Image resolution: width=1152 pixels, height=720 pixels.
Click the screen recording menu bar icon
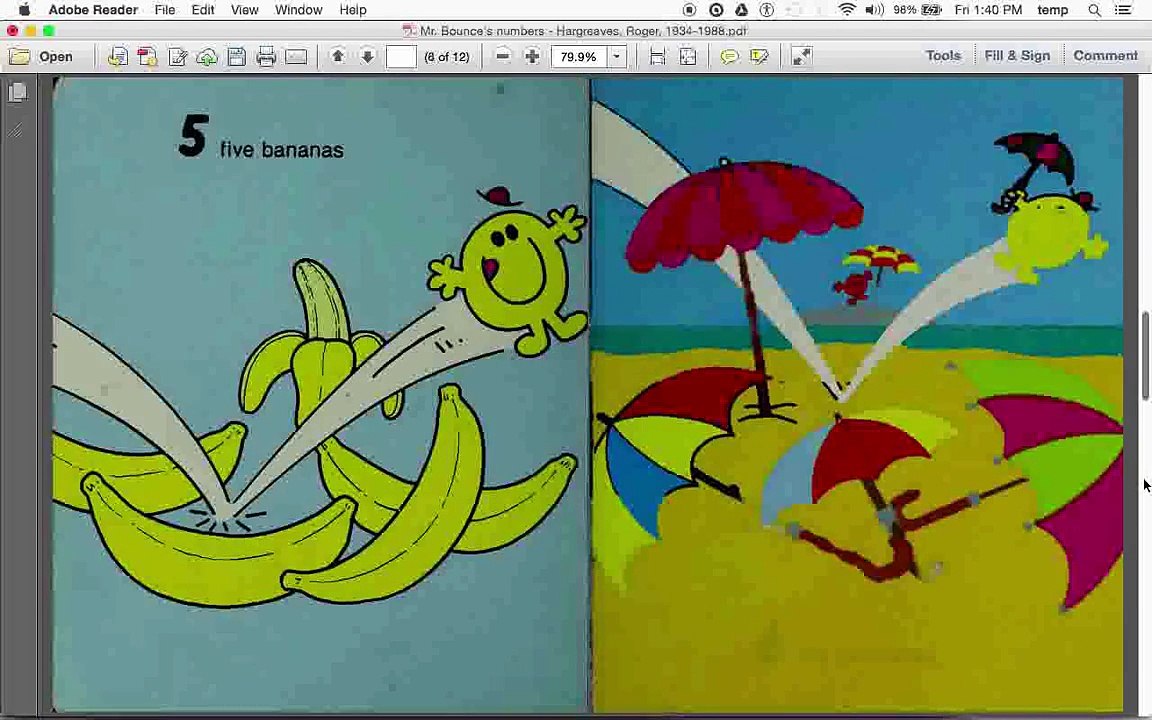click(x=689, y=10)
